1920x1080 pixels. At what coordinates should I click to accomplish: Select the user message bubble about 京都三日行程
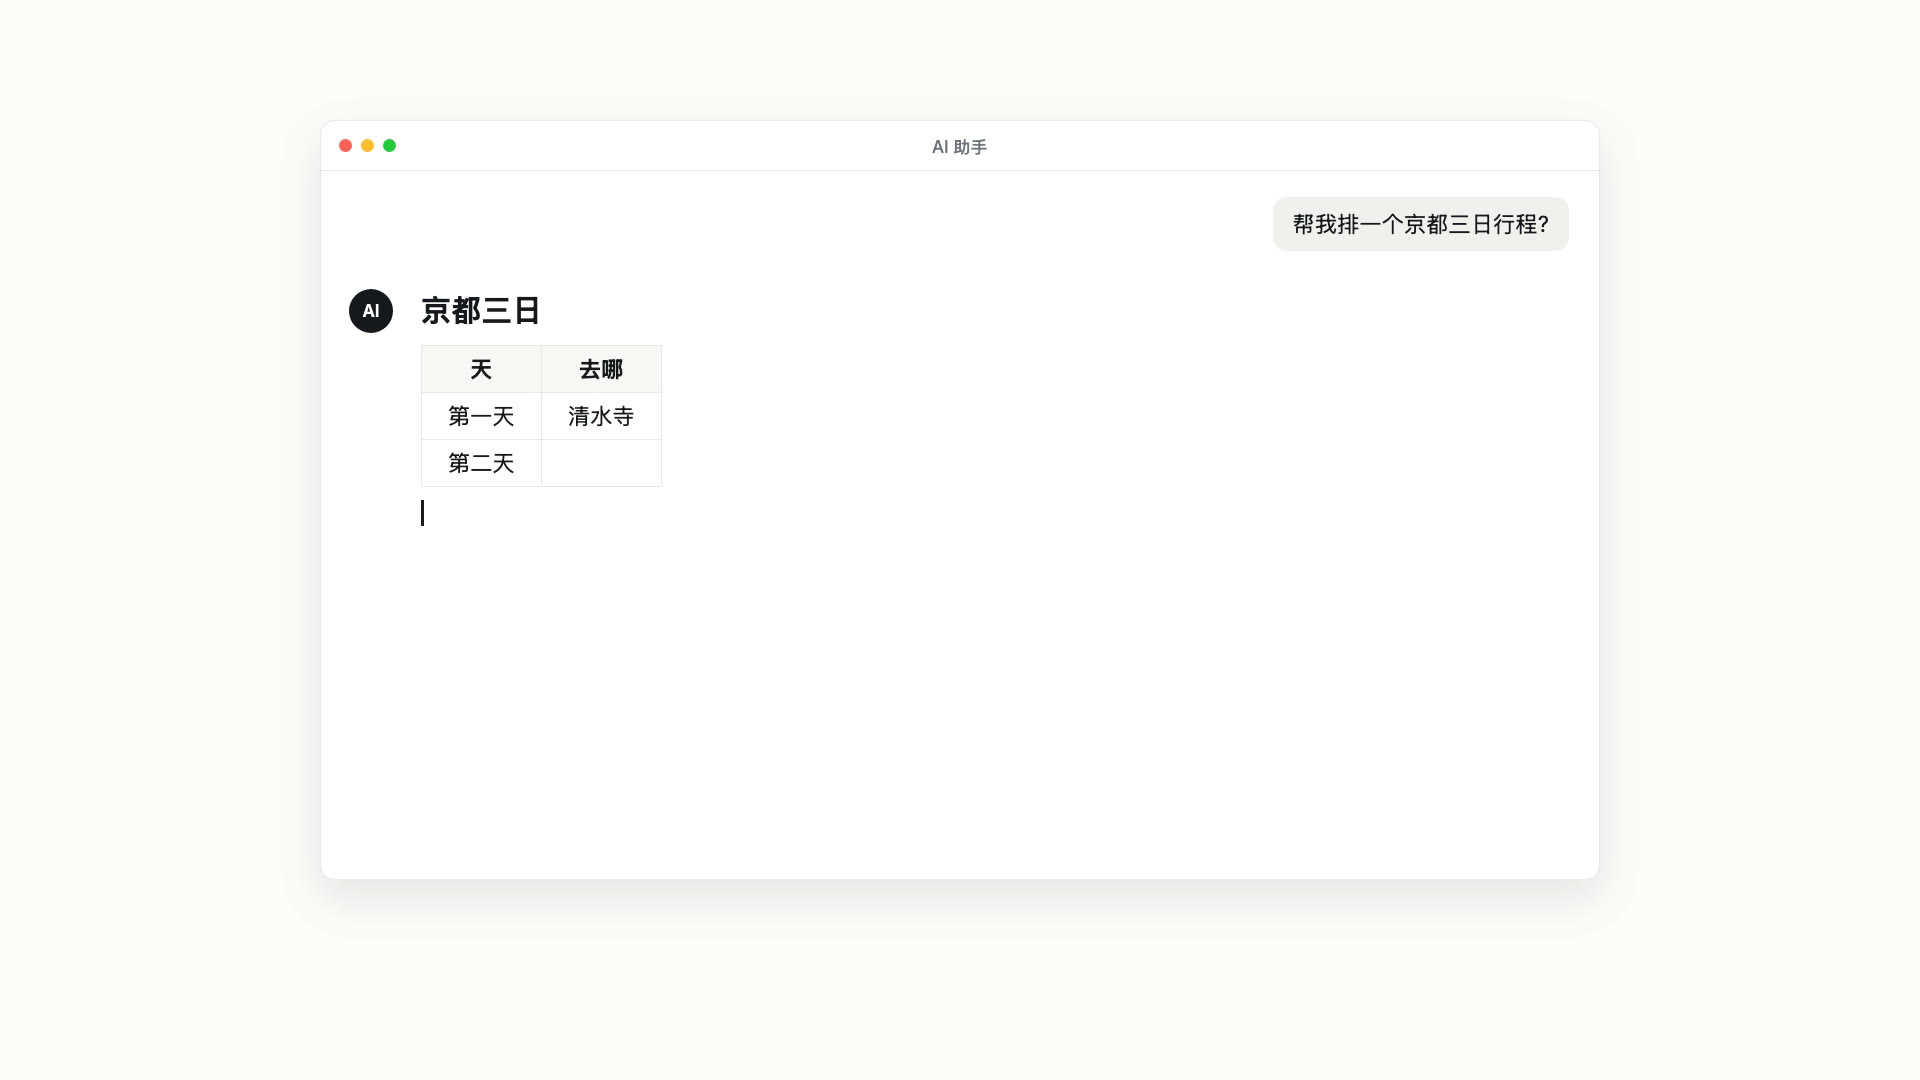(x=1420, y=224)
